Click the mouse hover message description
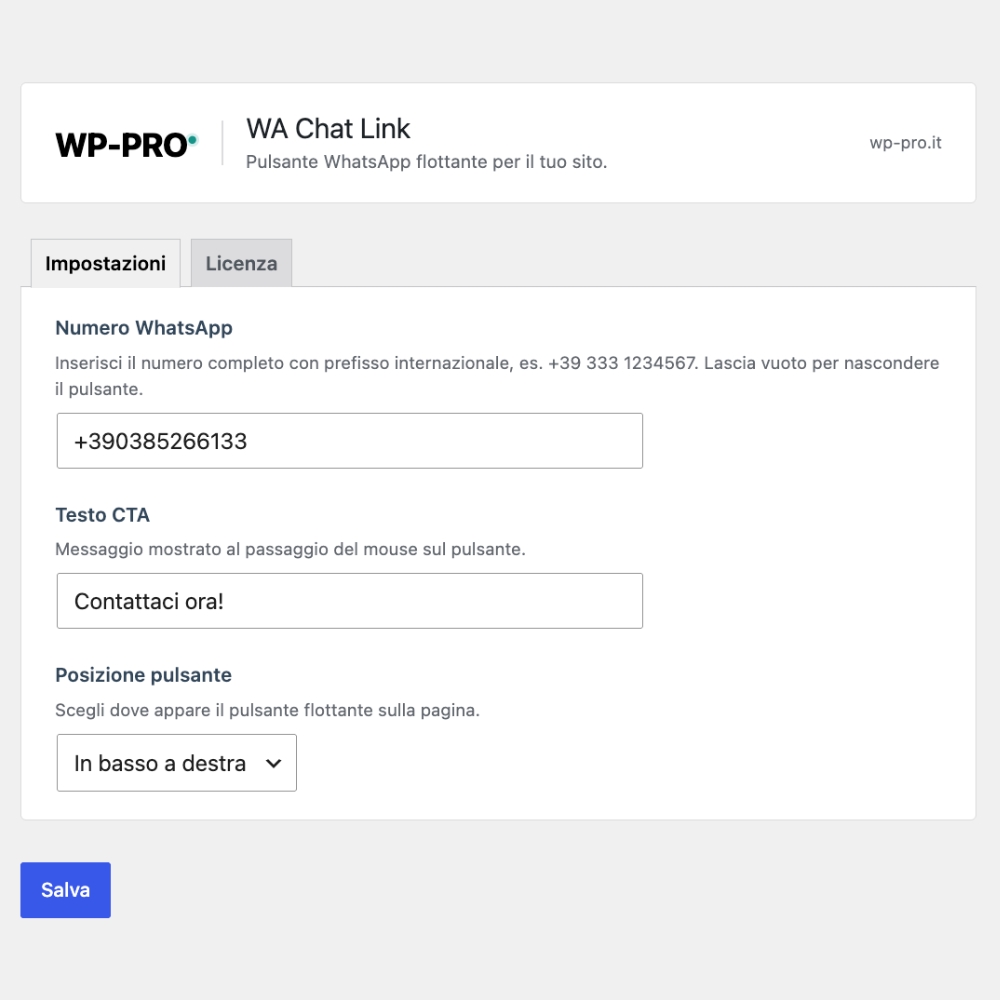Viewport: 1000px width, 1000px height. [x=290, y=549]
